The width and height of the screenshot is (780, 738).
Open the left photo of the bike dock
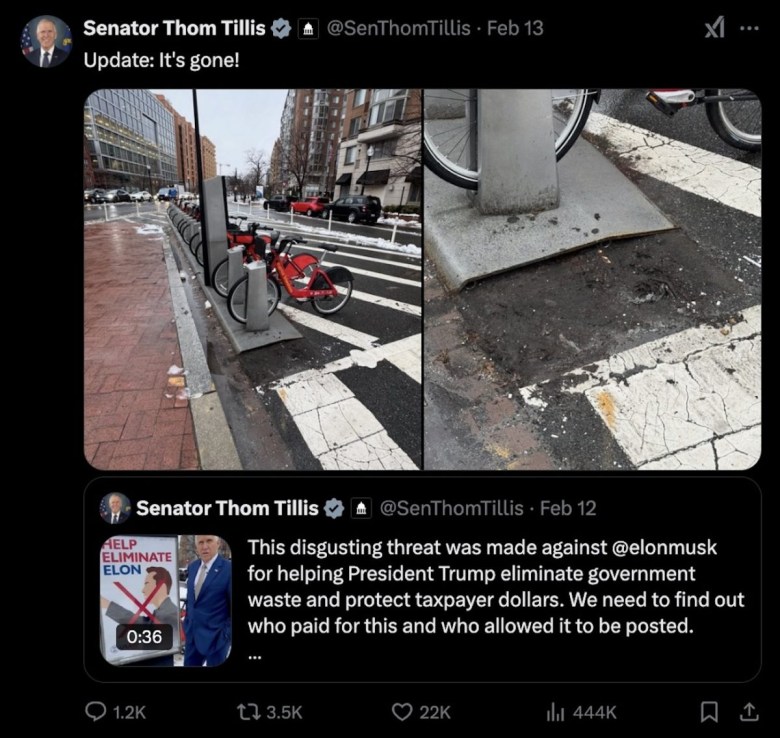pos(252,279)
